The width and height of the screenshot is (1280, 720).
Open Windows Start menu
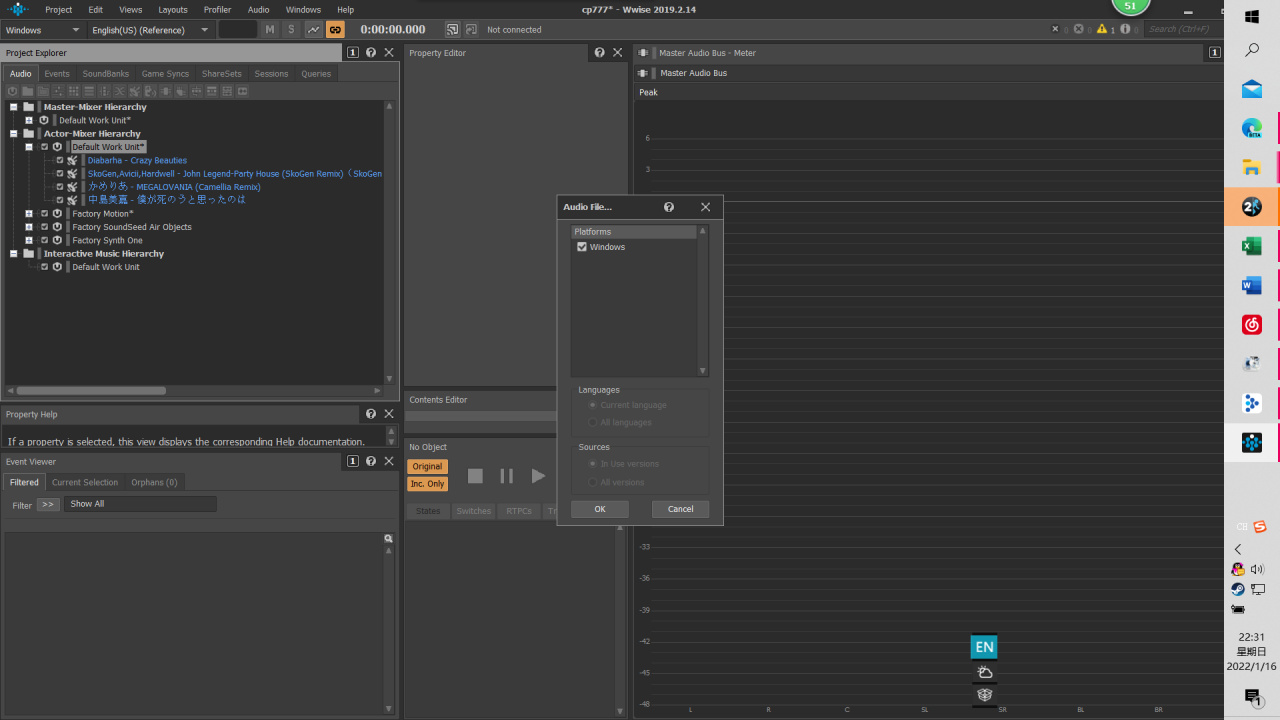(1252, 17)
